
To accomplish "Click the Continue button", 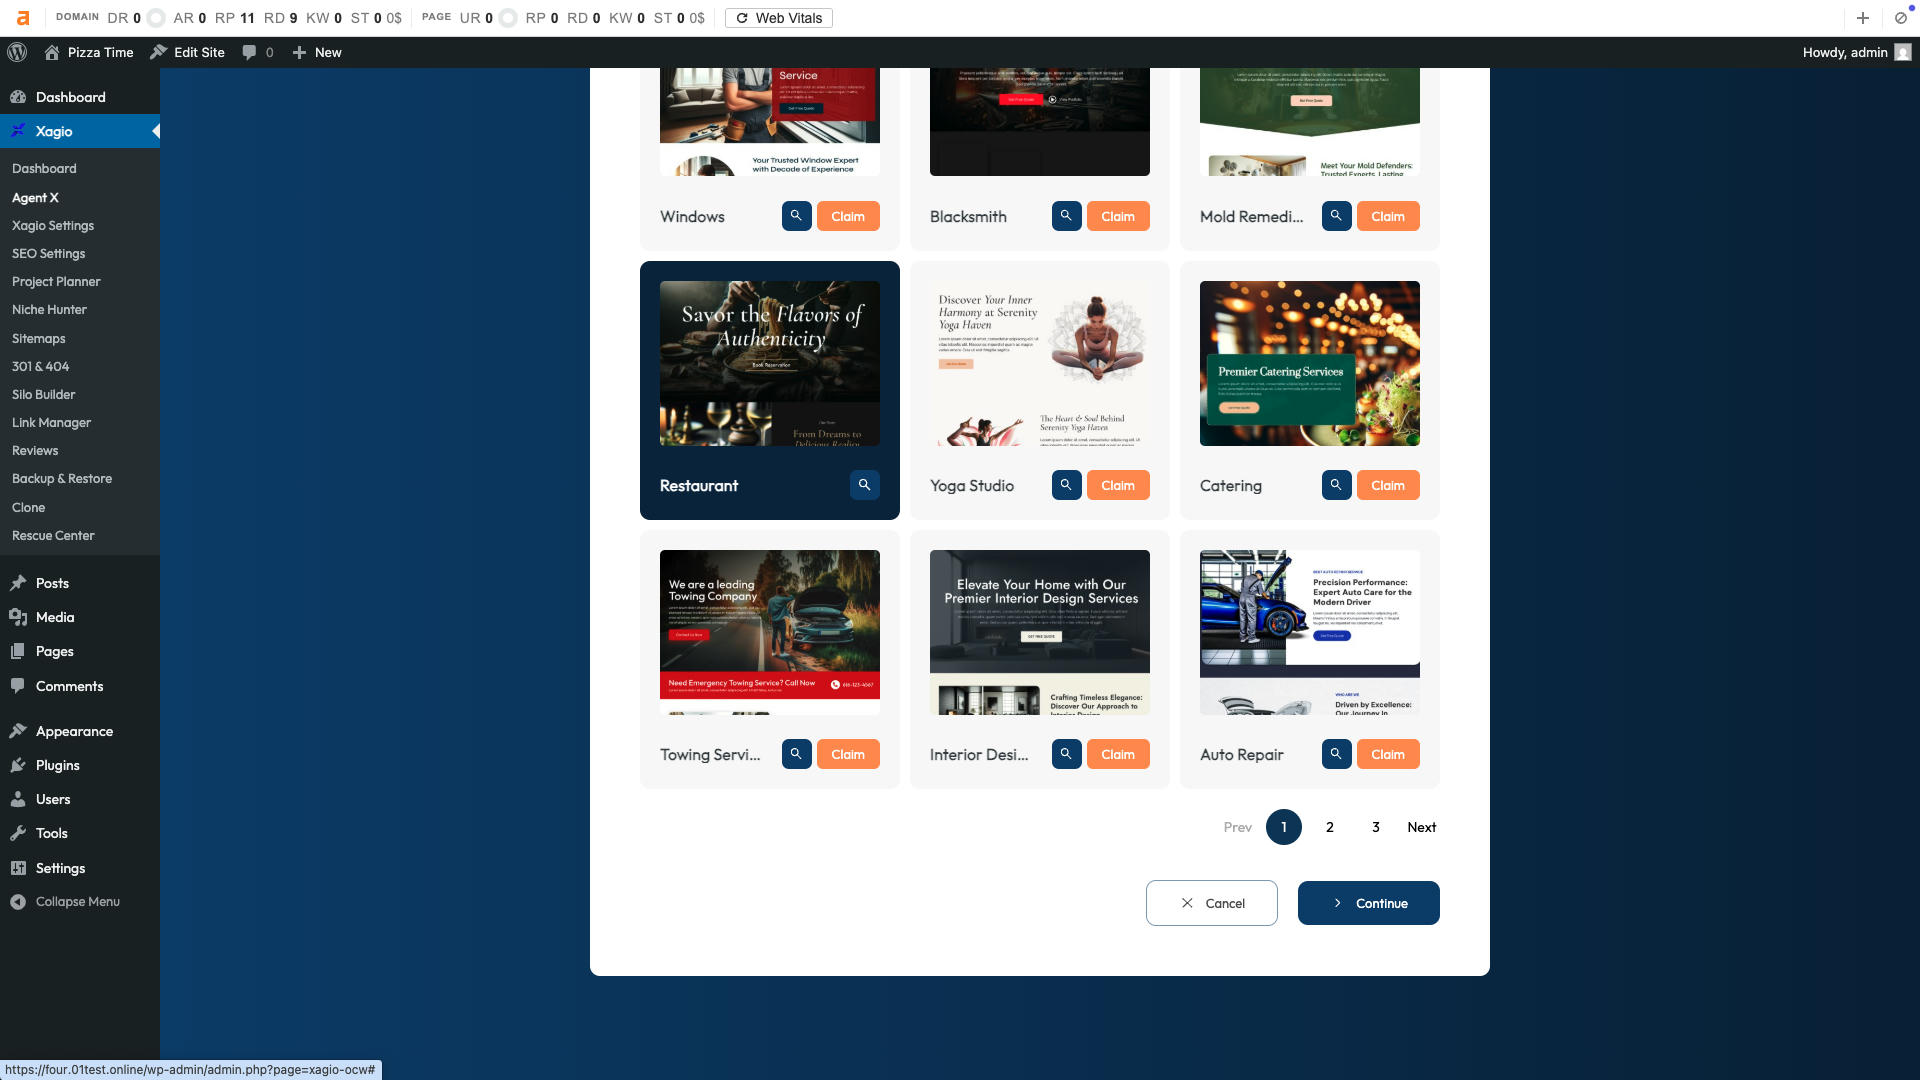I will click(x=1368, y=903).
